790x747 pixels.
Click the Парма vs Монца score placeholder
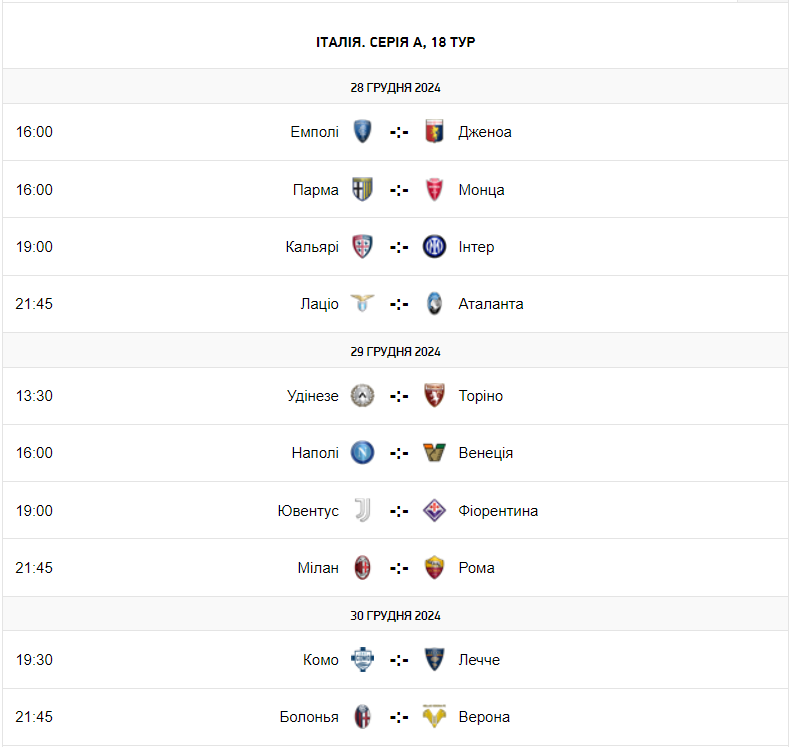(399, 190)
